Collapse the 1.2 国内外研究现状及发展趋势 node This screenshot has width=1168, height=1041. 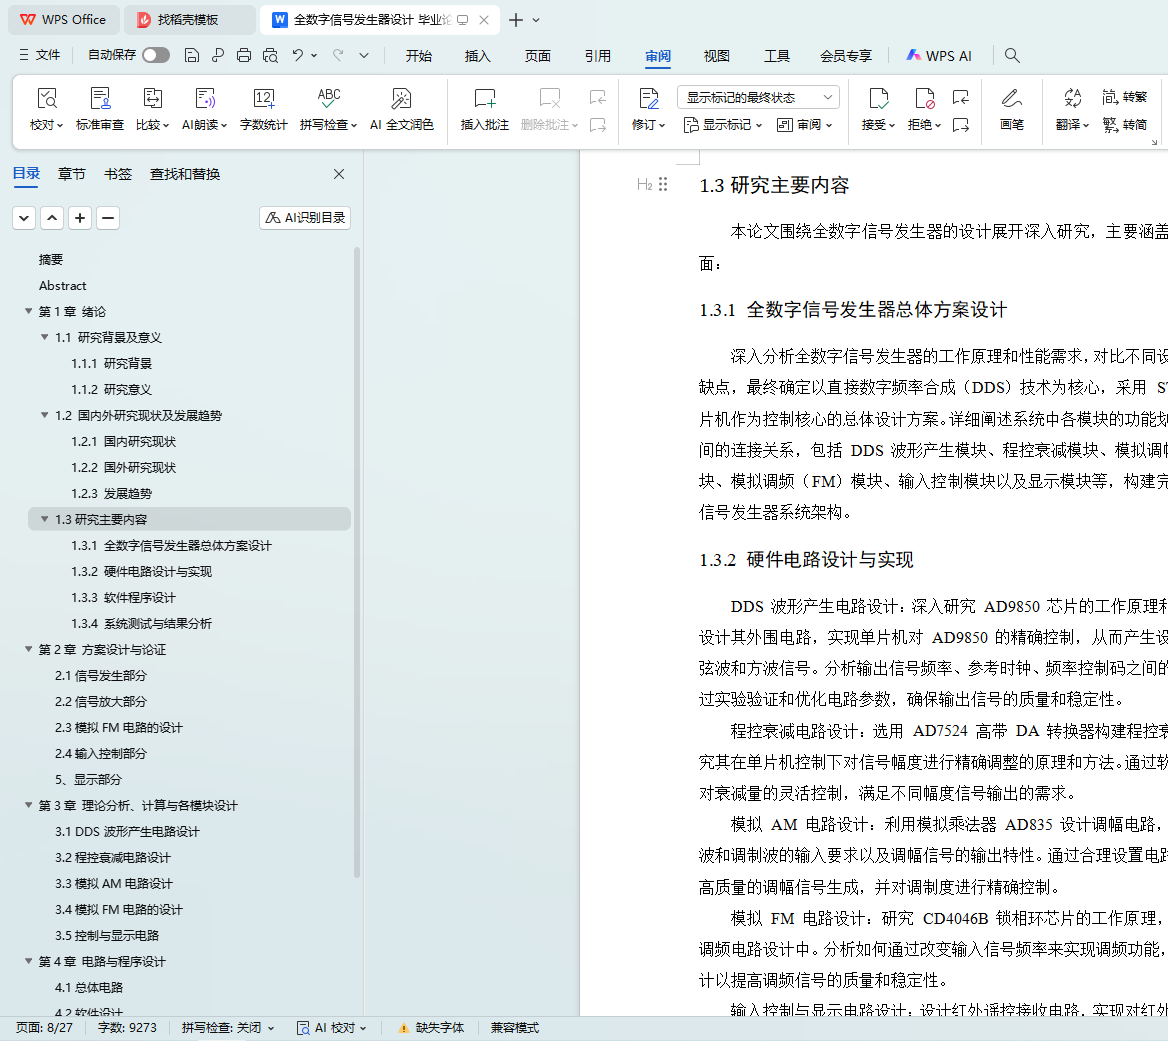coord(45,416)
